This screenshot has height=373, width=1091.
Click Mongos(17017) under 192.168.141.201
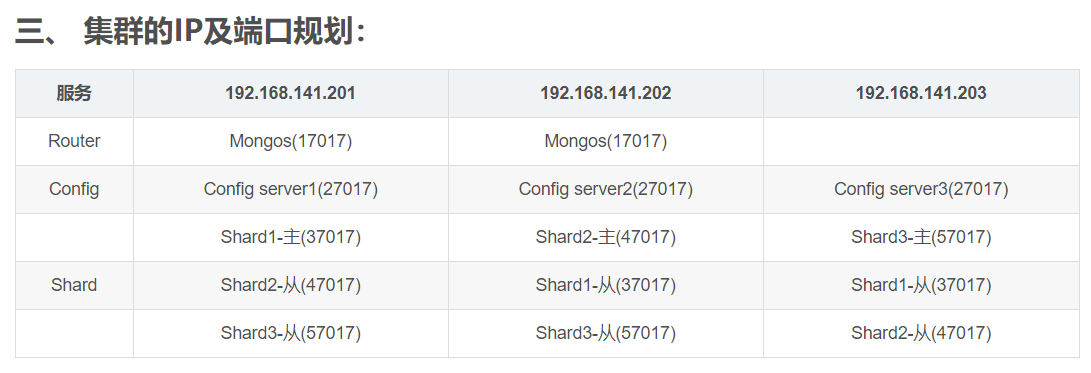tap(291, 141)
